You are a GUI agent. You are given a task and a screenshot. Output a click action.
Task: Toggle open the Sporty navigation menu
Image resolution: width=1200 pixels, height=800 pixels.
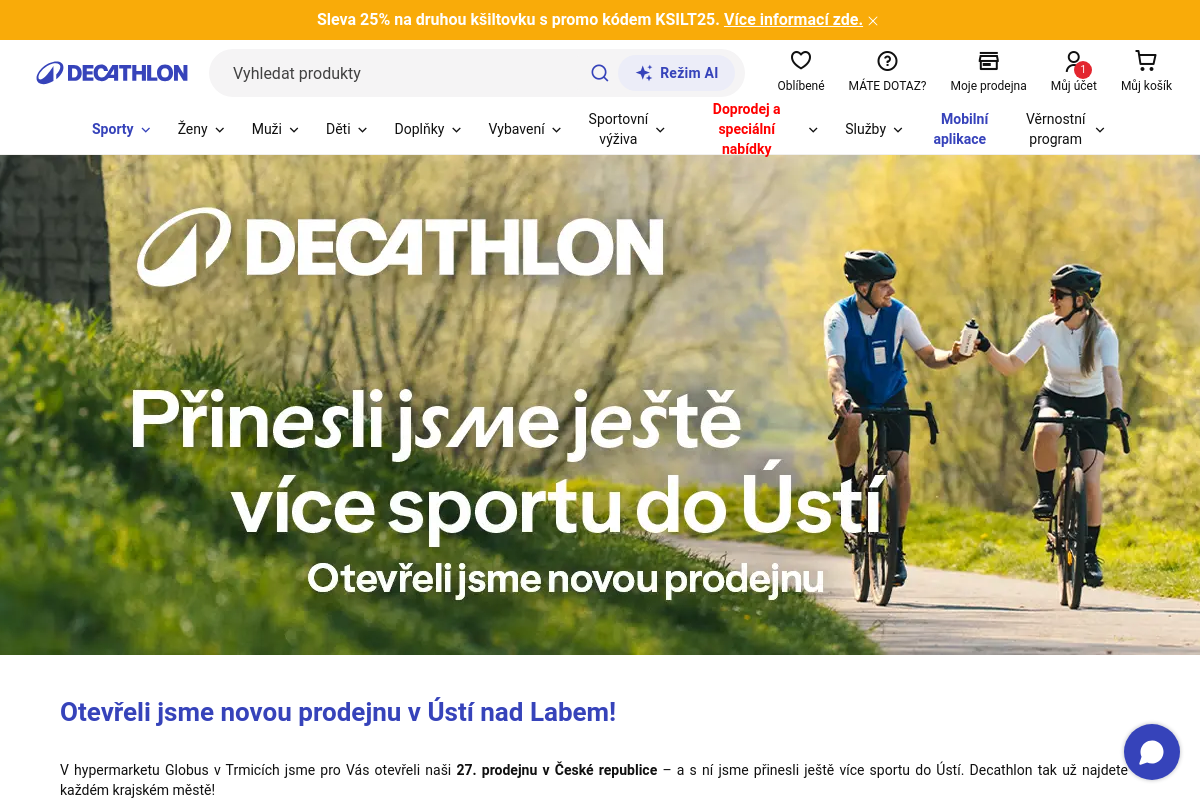120,129
